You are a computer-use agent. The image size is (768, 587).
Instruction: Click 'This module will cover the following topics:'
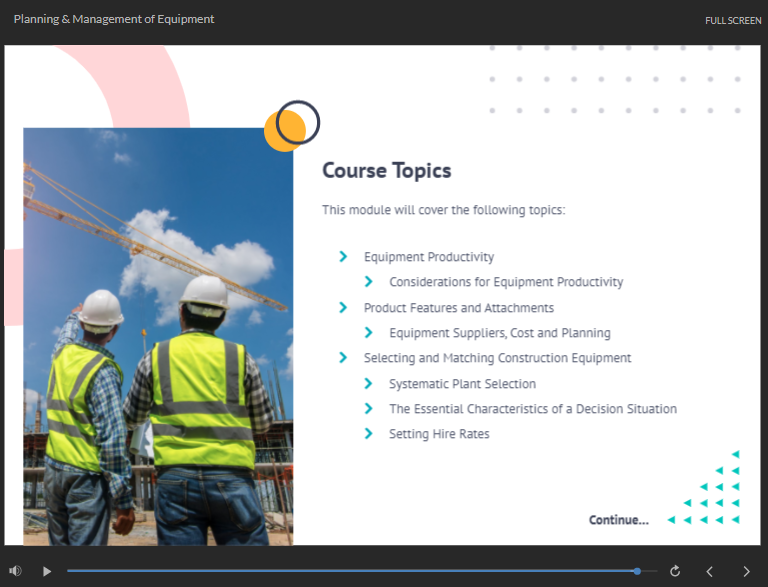pyautogui.click(x=443, y=210)
